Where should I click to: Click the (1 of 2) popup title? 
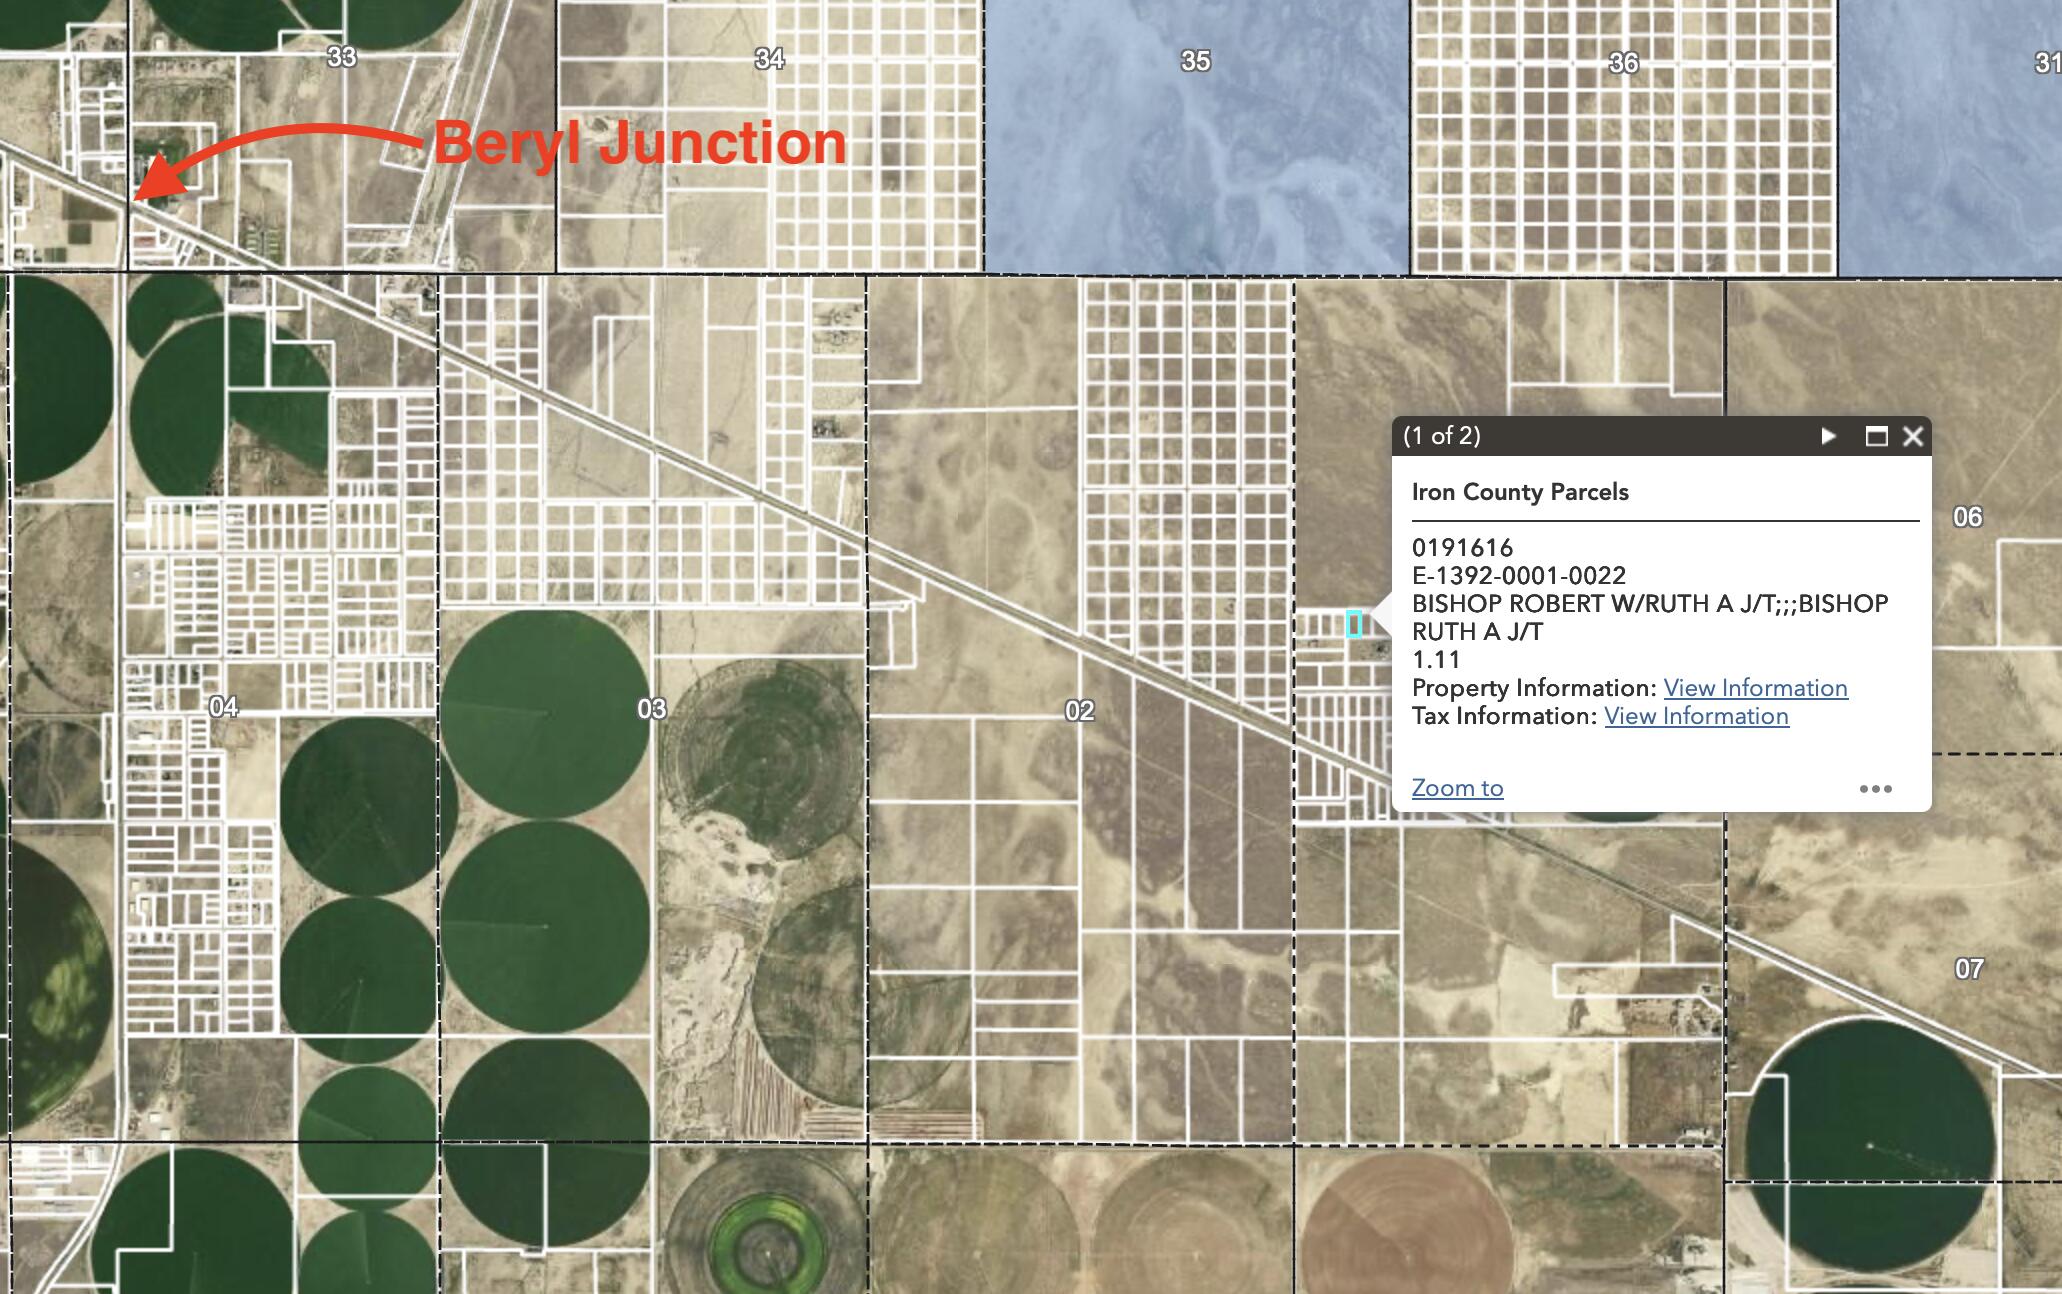point(1441,436)
